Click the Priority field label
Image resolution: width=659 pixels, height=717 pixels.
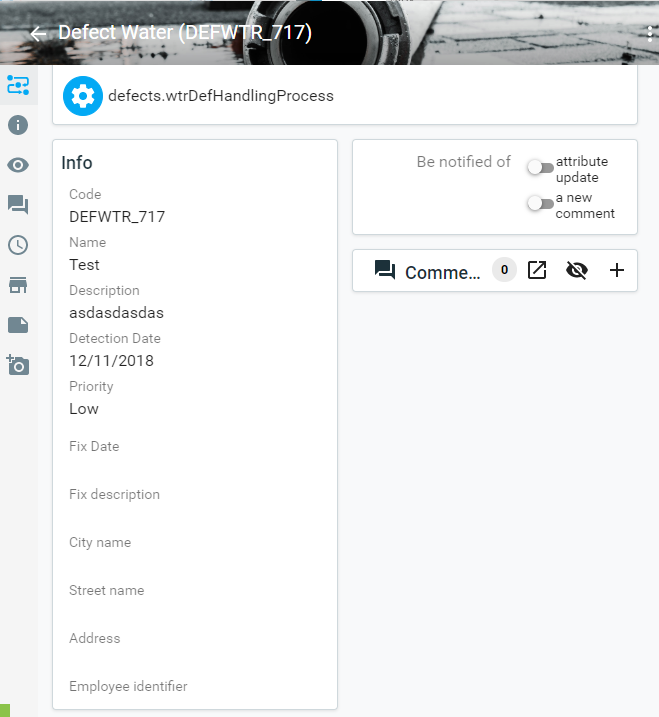(x=91, y=386)
